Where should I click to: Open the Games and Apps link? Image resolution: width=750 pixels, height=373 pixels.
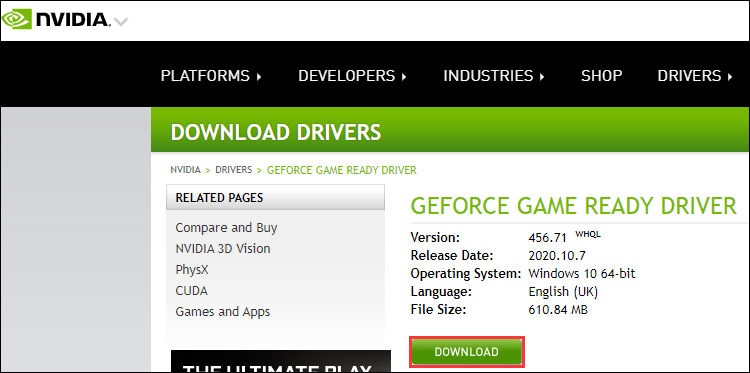222,312
